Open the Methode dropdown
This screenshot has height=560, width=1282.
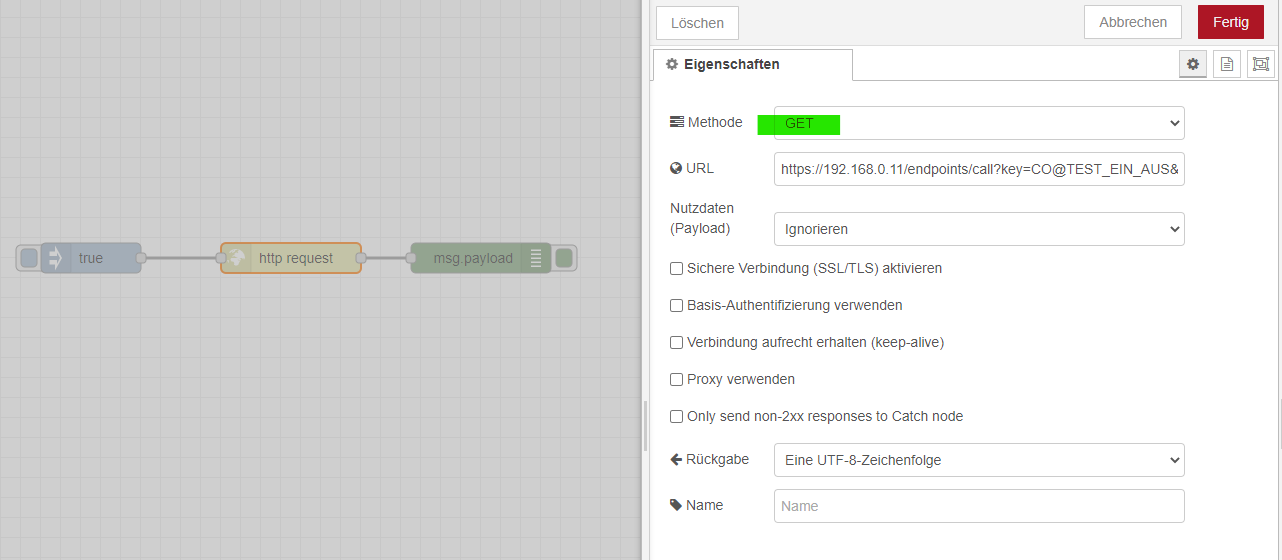point(979,123)
